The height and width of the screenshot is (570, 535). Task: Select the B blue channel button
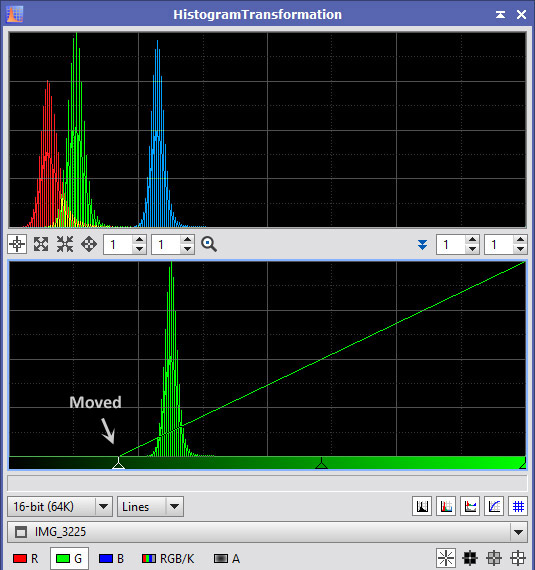coord(111,558)
